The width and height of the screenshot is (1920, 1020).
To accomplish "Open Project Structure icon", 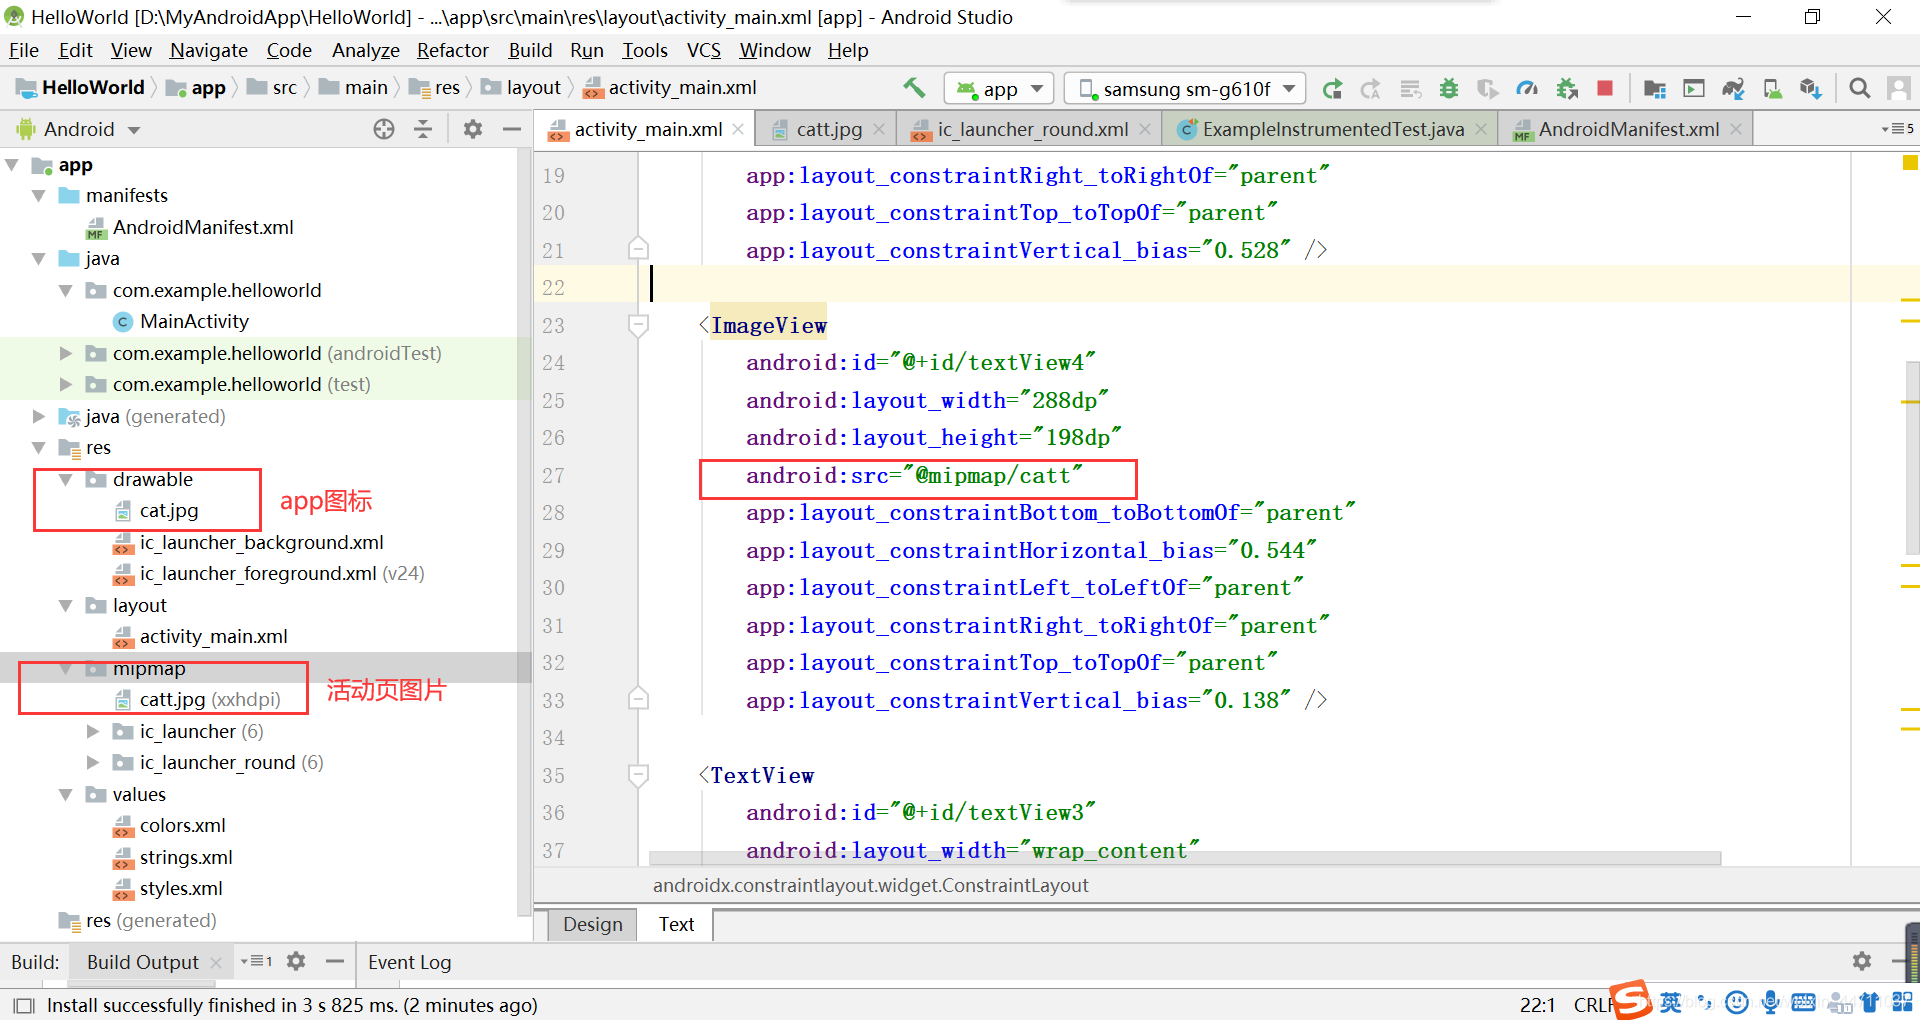I will pos(1655,89).
